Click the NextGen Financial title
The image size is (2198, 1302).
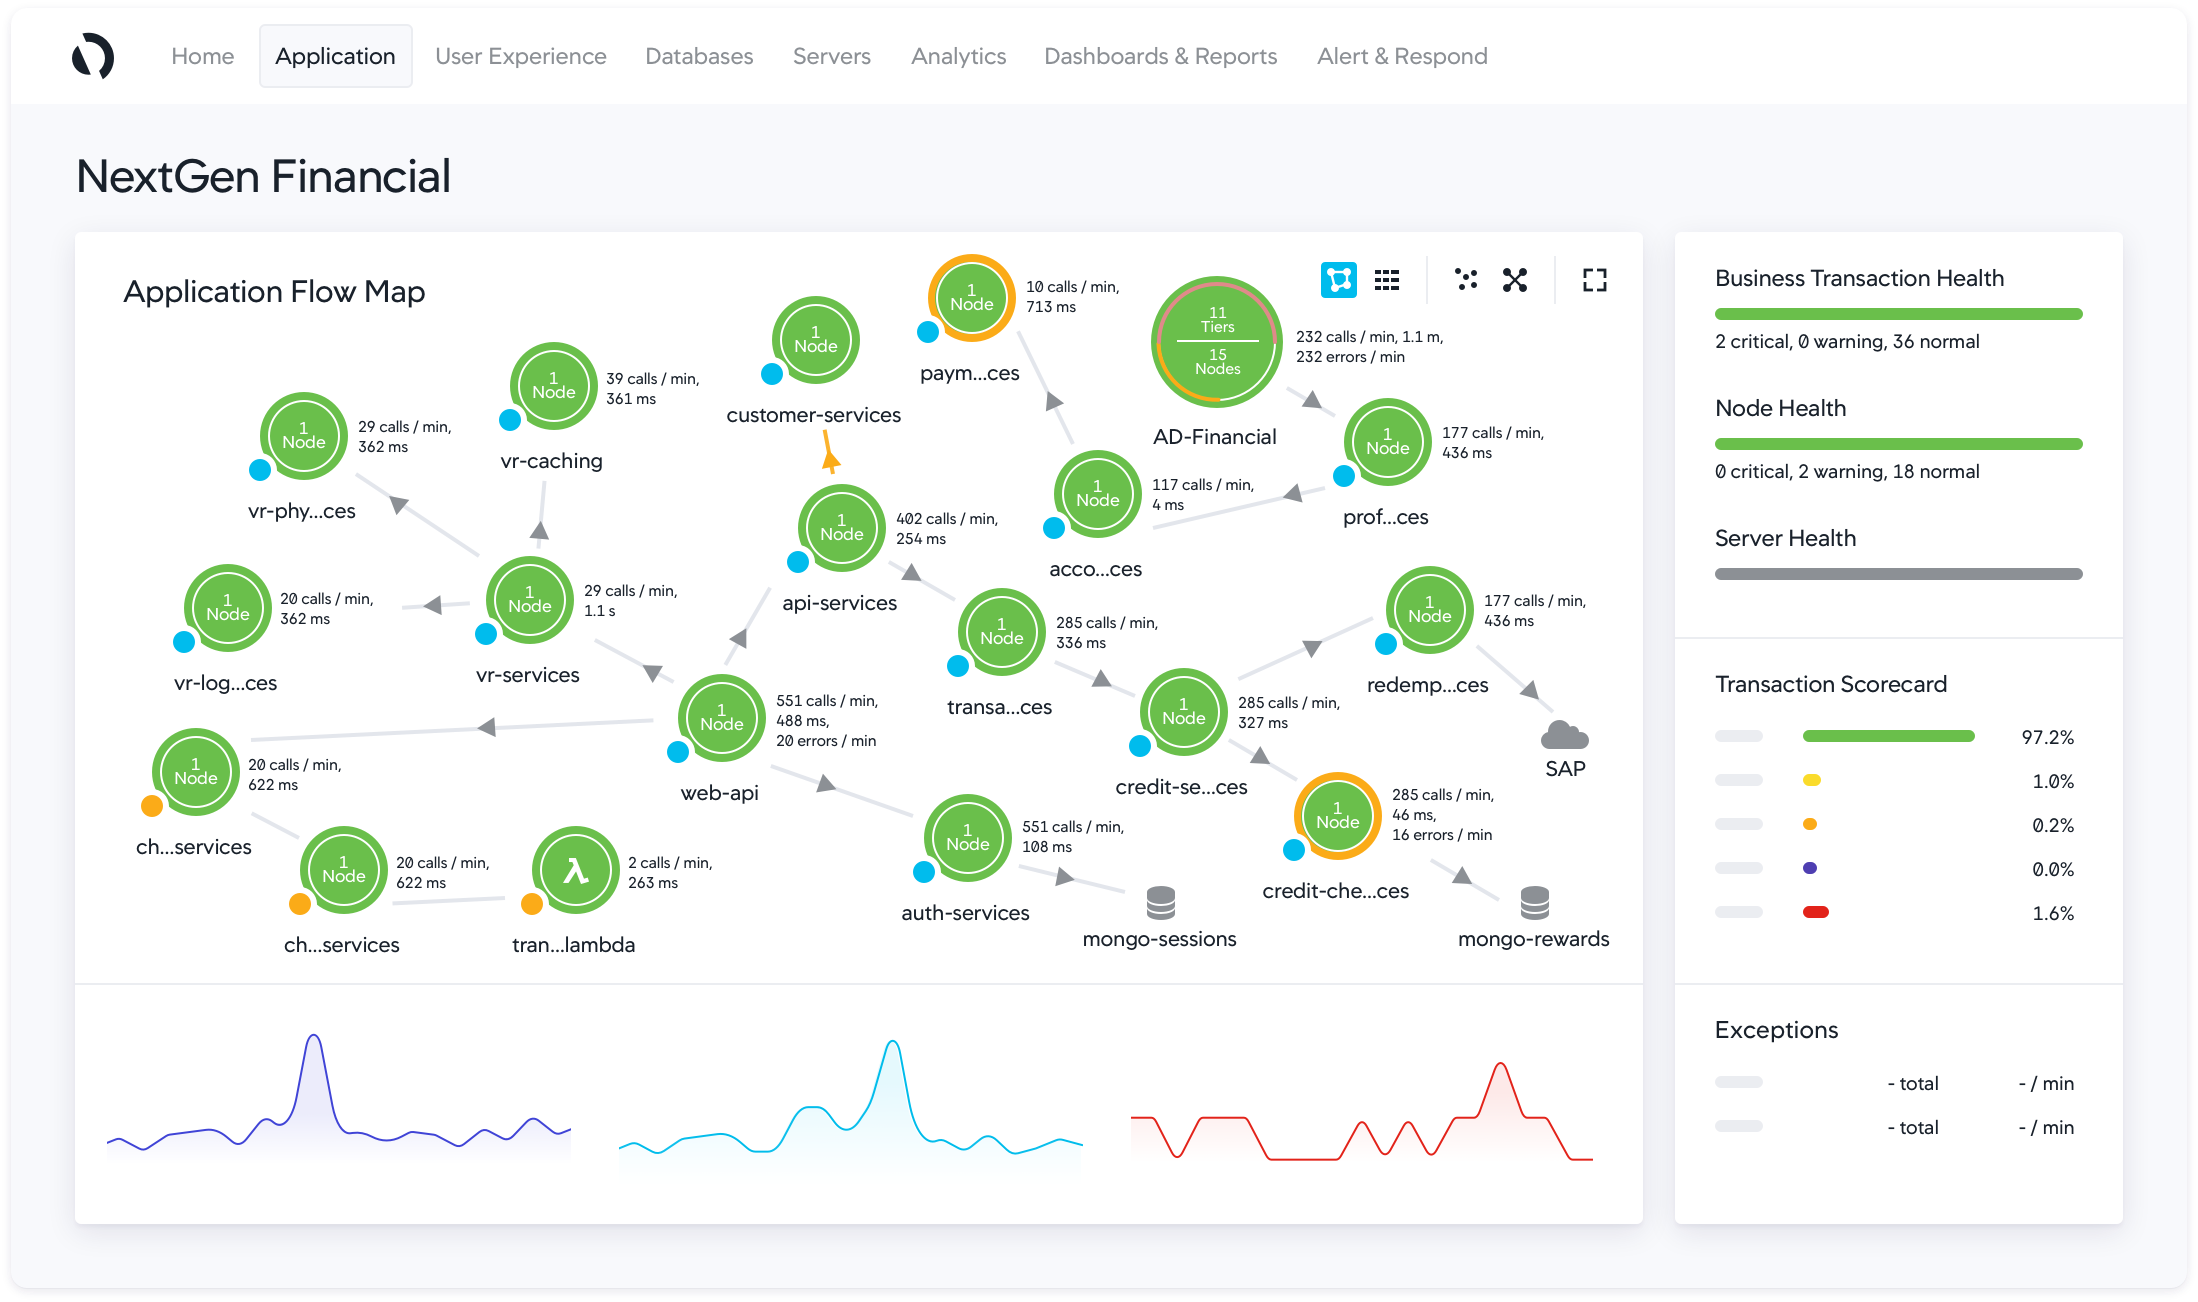click(263, 176)
